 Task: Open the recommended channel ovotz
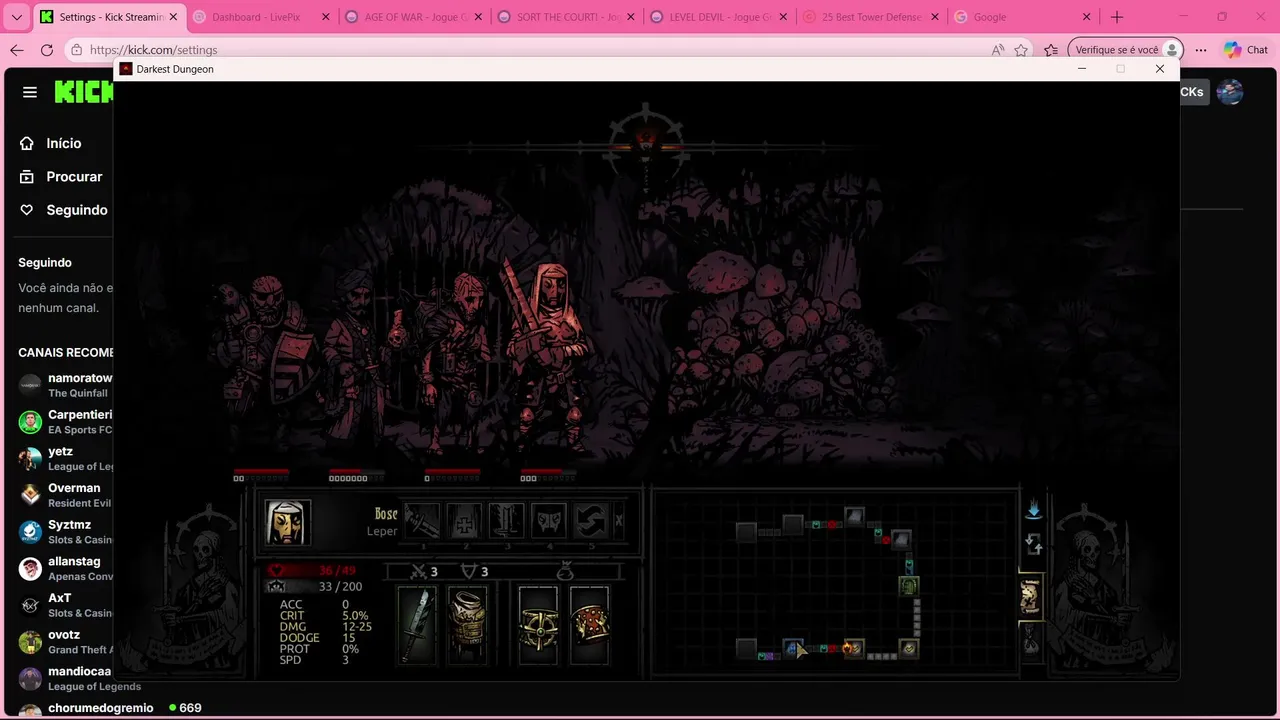click(65, 641)
